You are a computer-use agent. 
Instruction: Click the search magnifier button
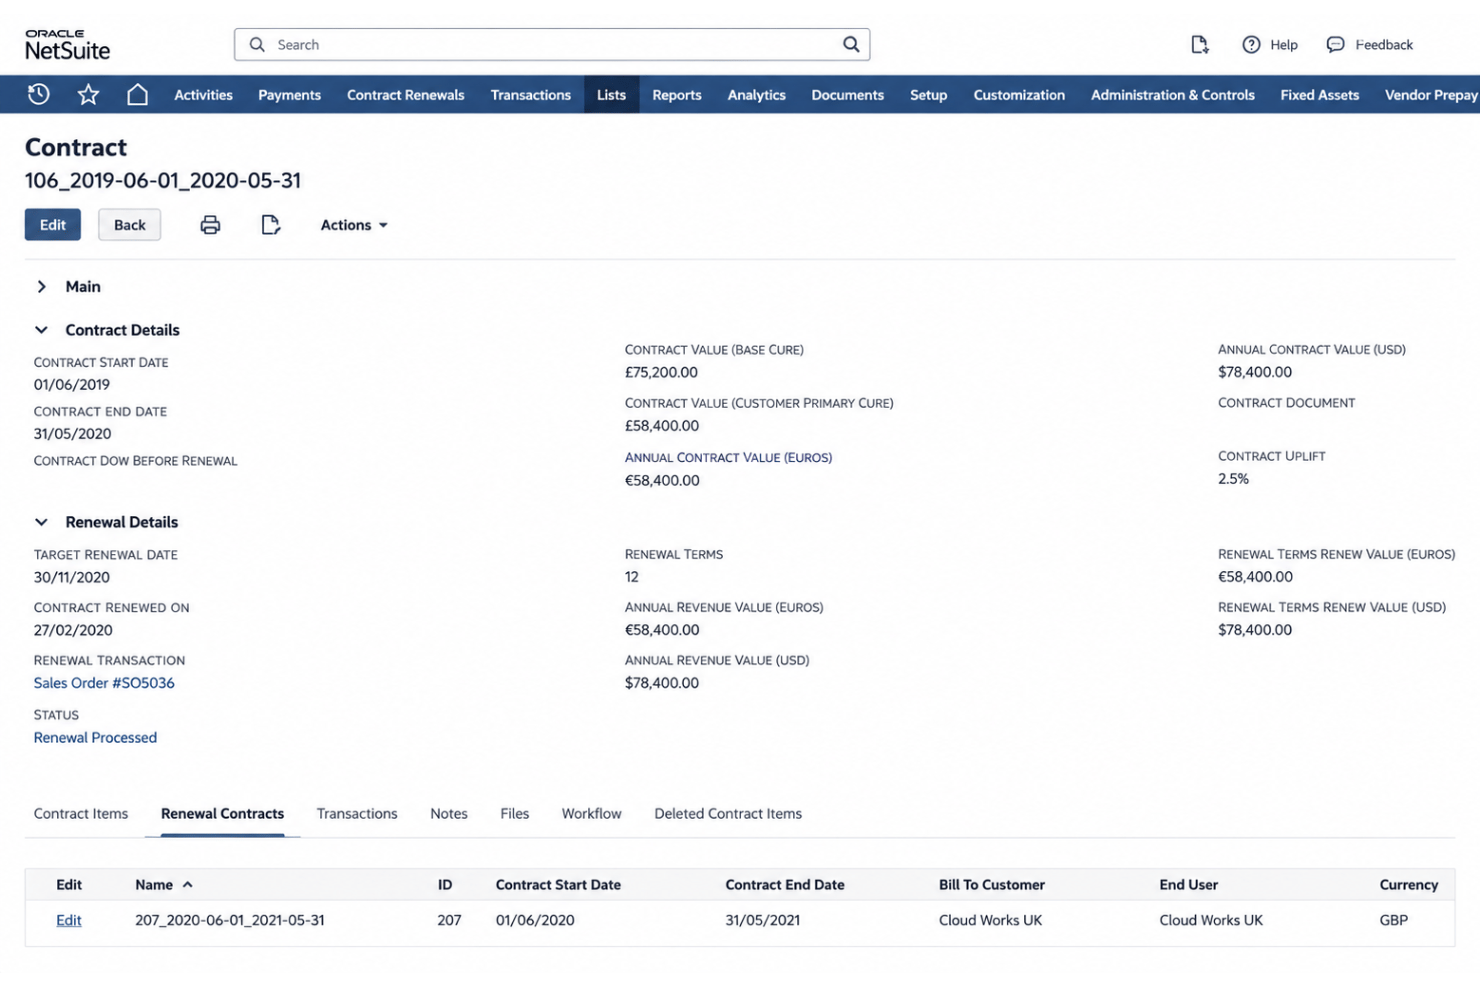click(850, 44)
